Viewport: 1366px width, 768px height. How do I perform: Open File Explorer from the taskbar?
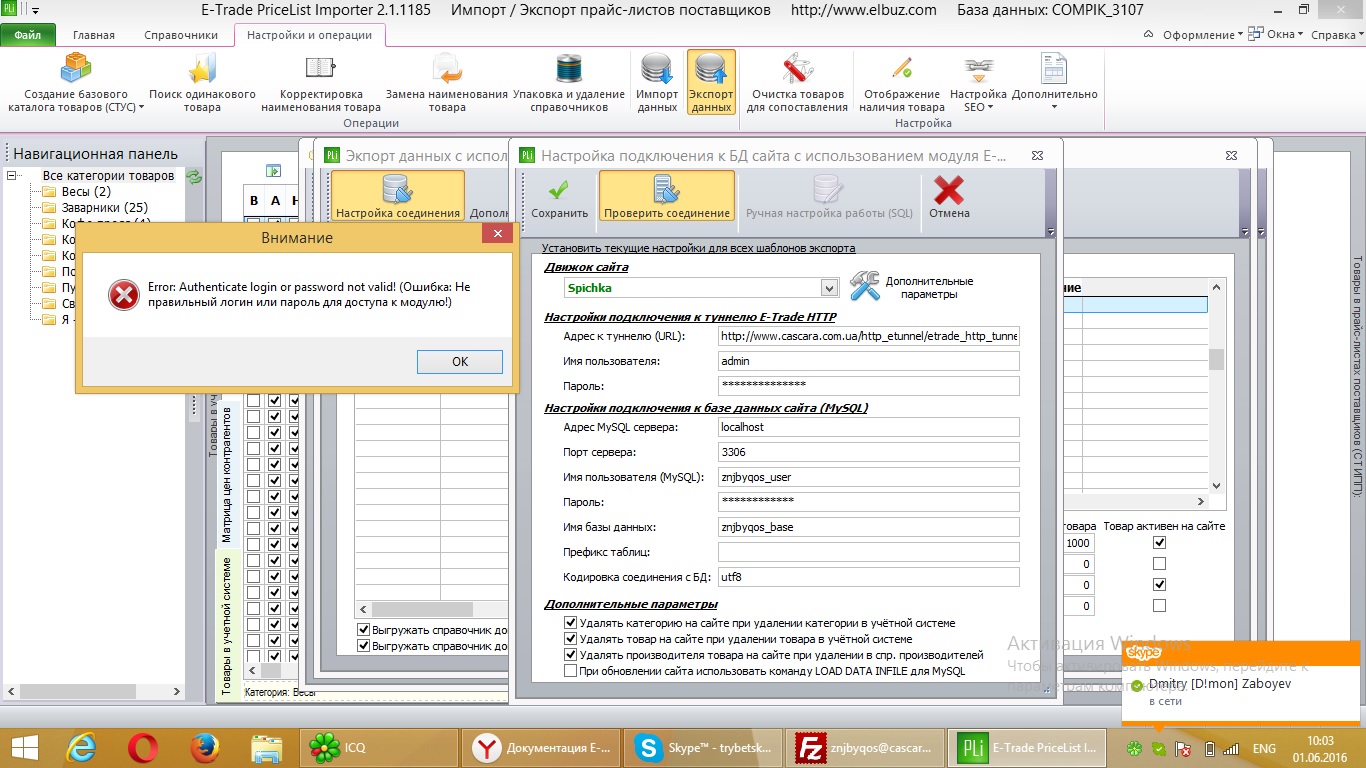(x=267, y=748)
